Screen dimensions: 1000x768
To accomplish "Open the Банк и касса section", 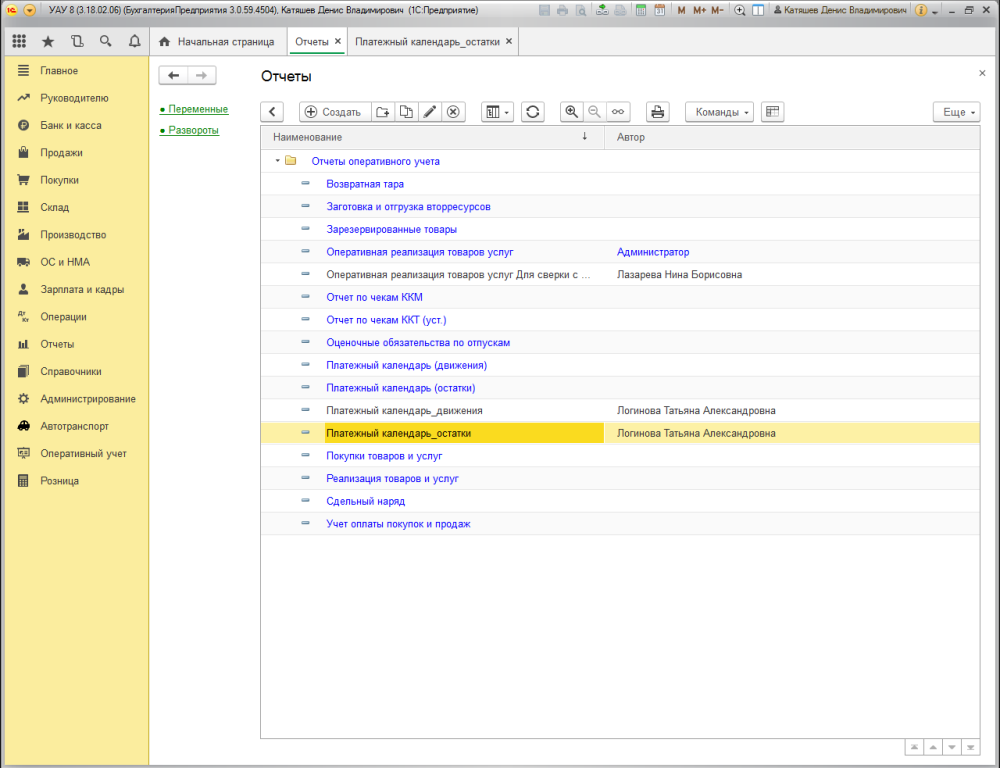I will point(75,126).
